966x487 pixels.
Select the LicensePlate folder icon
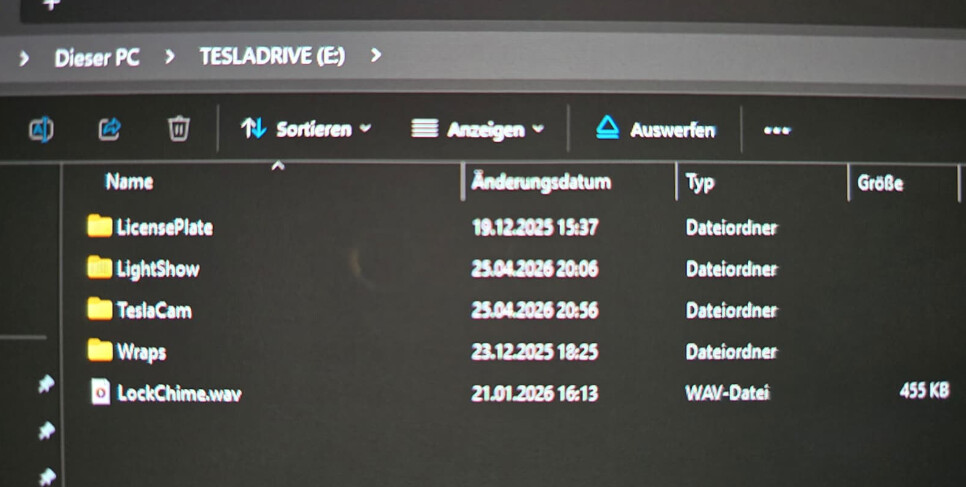pos(100,226)
